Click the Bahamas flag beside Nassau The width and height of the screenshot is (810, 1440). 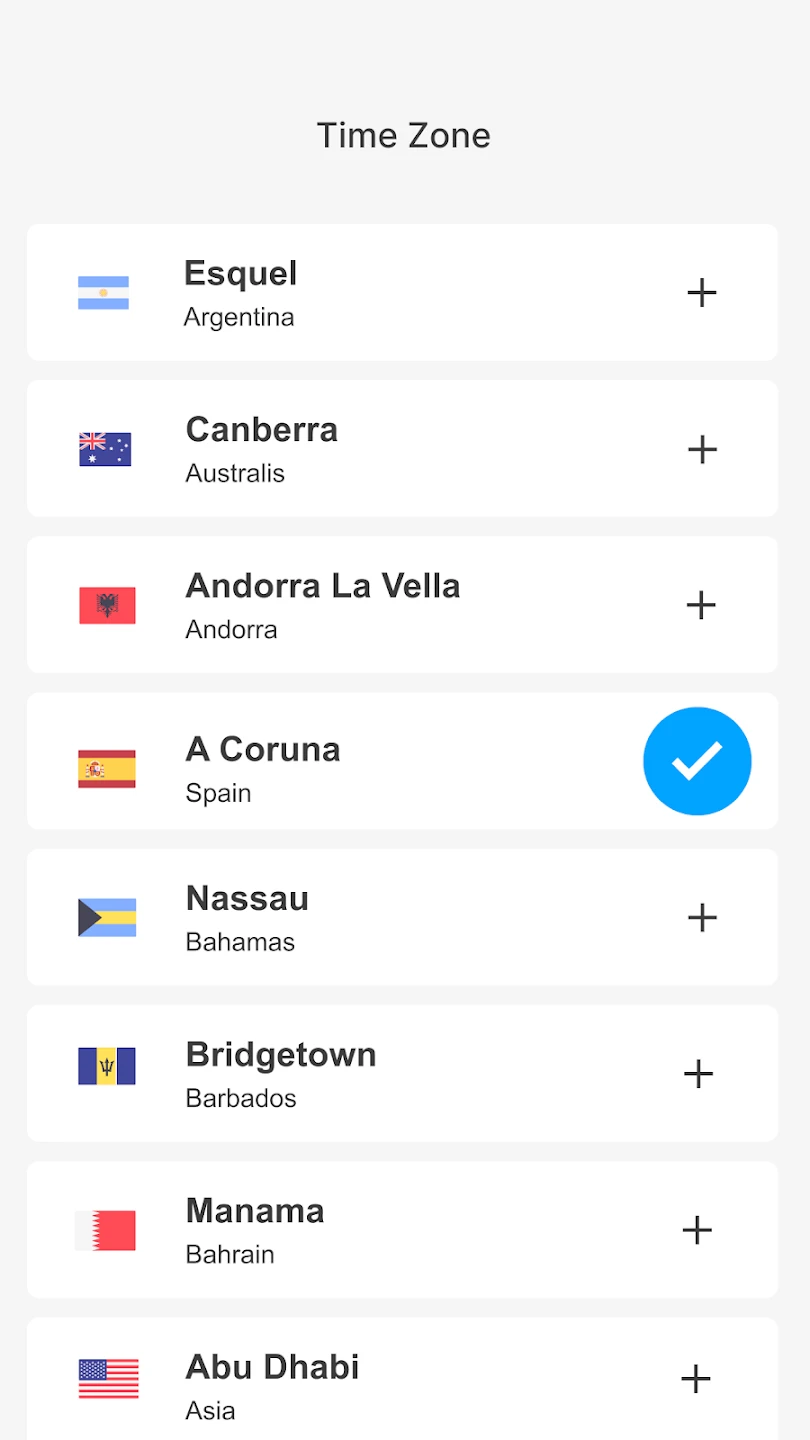click(x=107, y=918)
